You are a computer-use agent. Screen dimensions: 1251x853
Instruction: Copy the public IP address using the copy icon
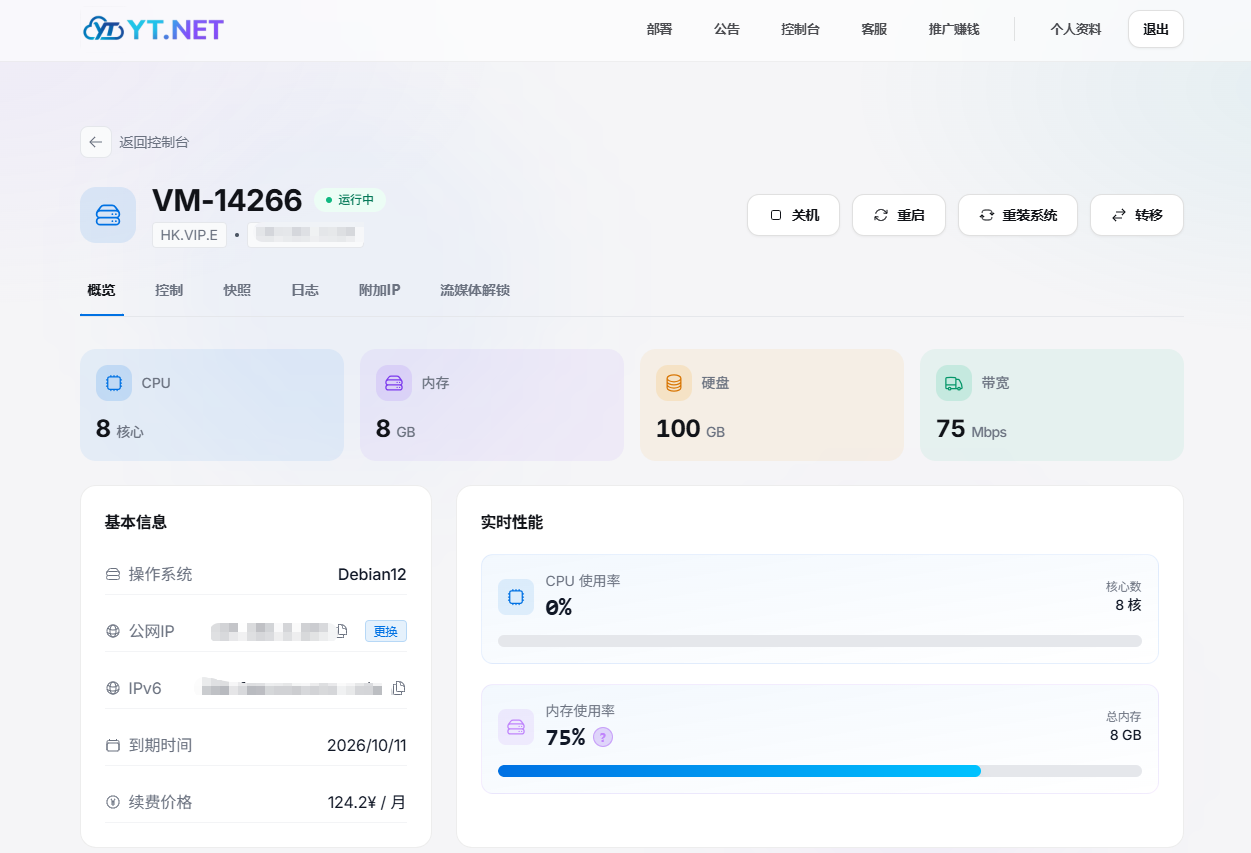pyautogui.click(x=342, y=631)
